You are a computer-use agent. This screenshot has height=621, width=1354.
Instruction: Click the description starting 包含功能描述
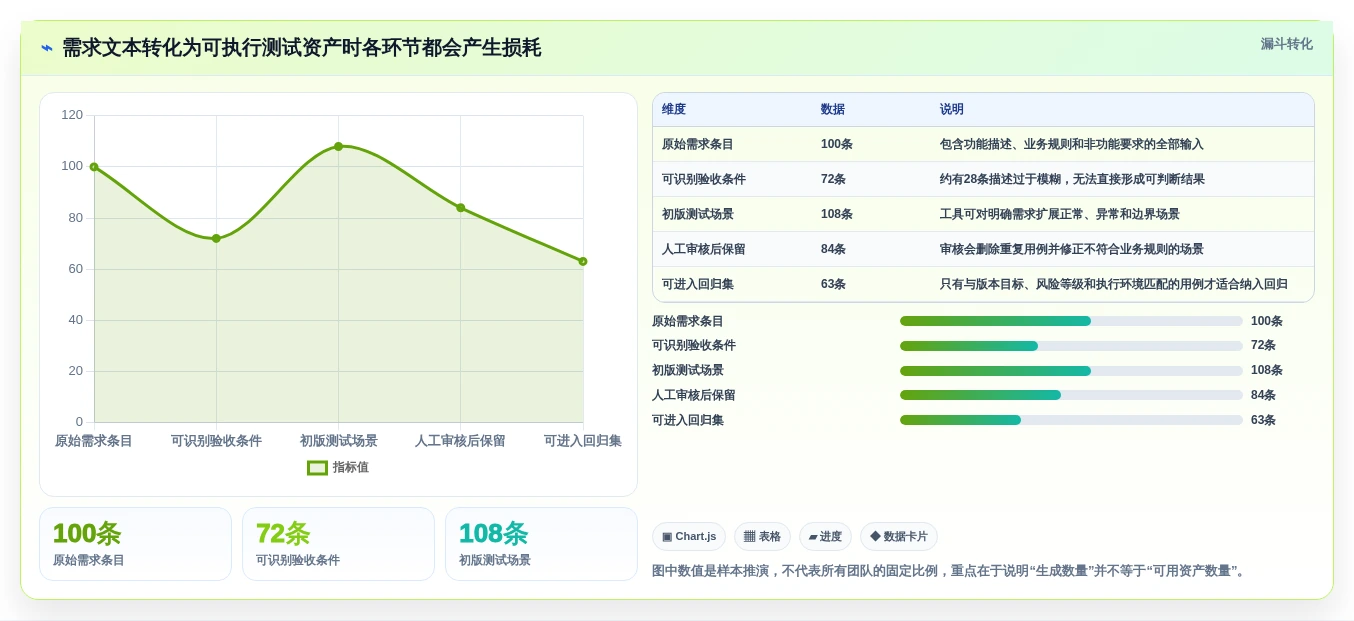tap(1072, 144)
